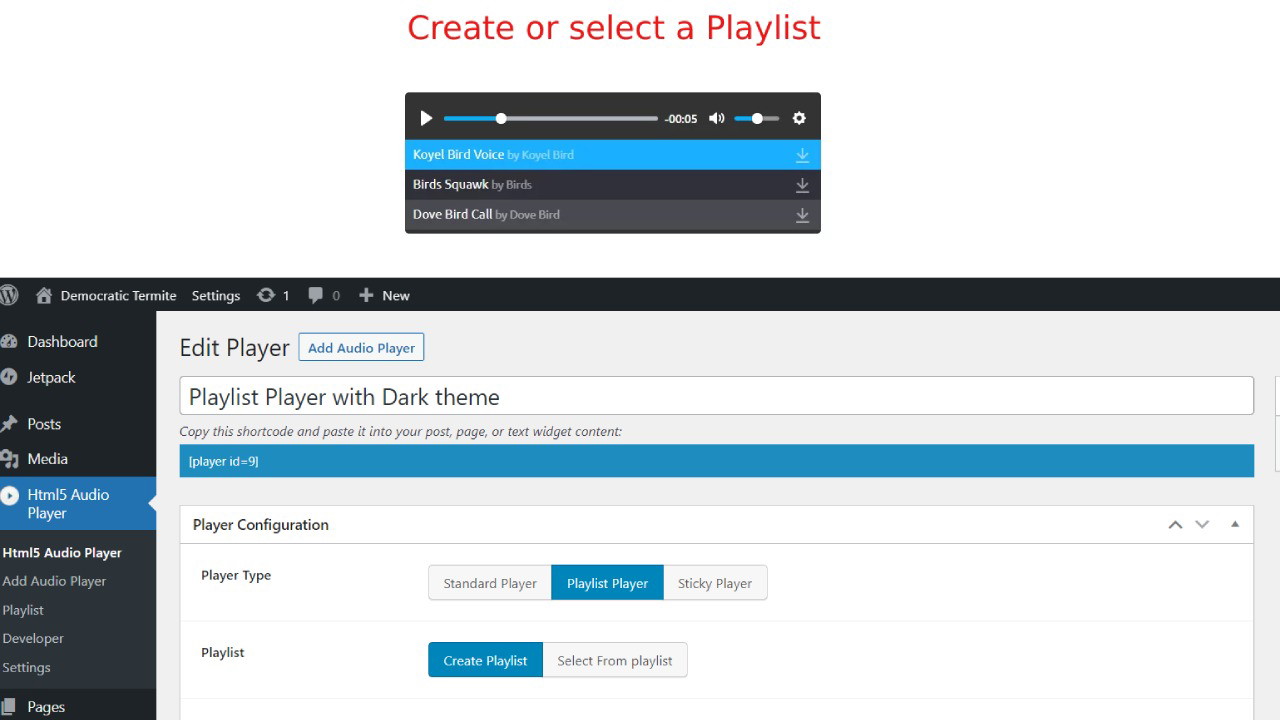
Task: Open Playlist submenu item
Action: tap(23, 610)
